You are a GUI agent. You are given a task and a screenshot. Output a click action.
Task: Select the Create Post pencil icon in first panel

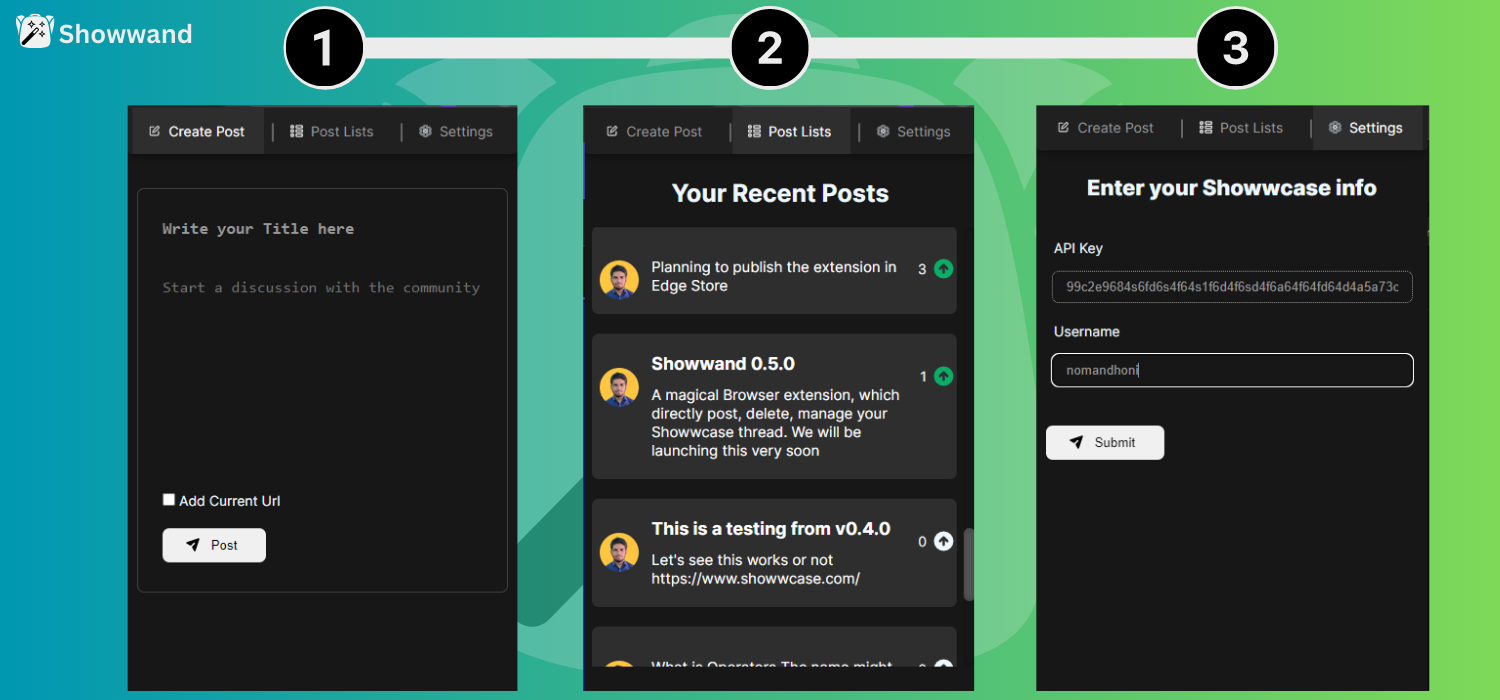[x=156, y=131]
